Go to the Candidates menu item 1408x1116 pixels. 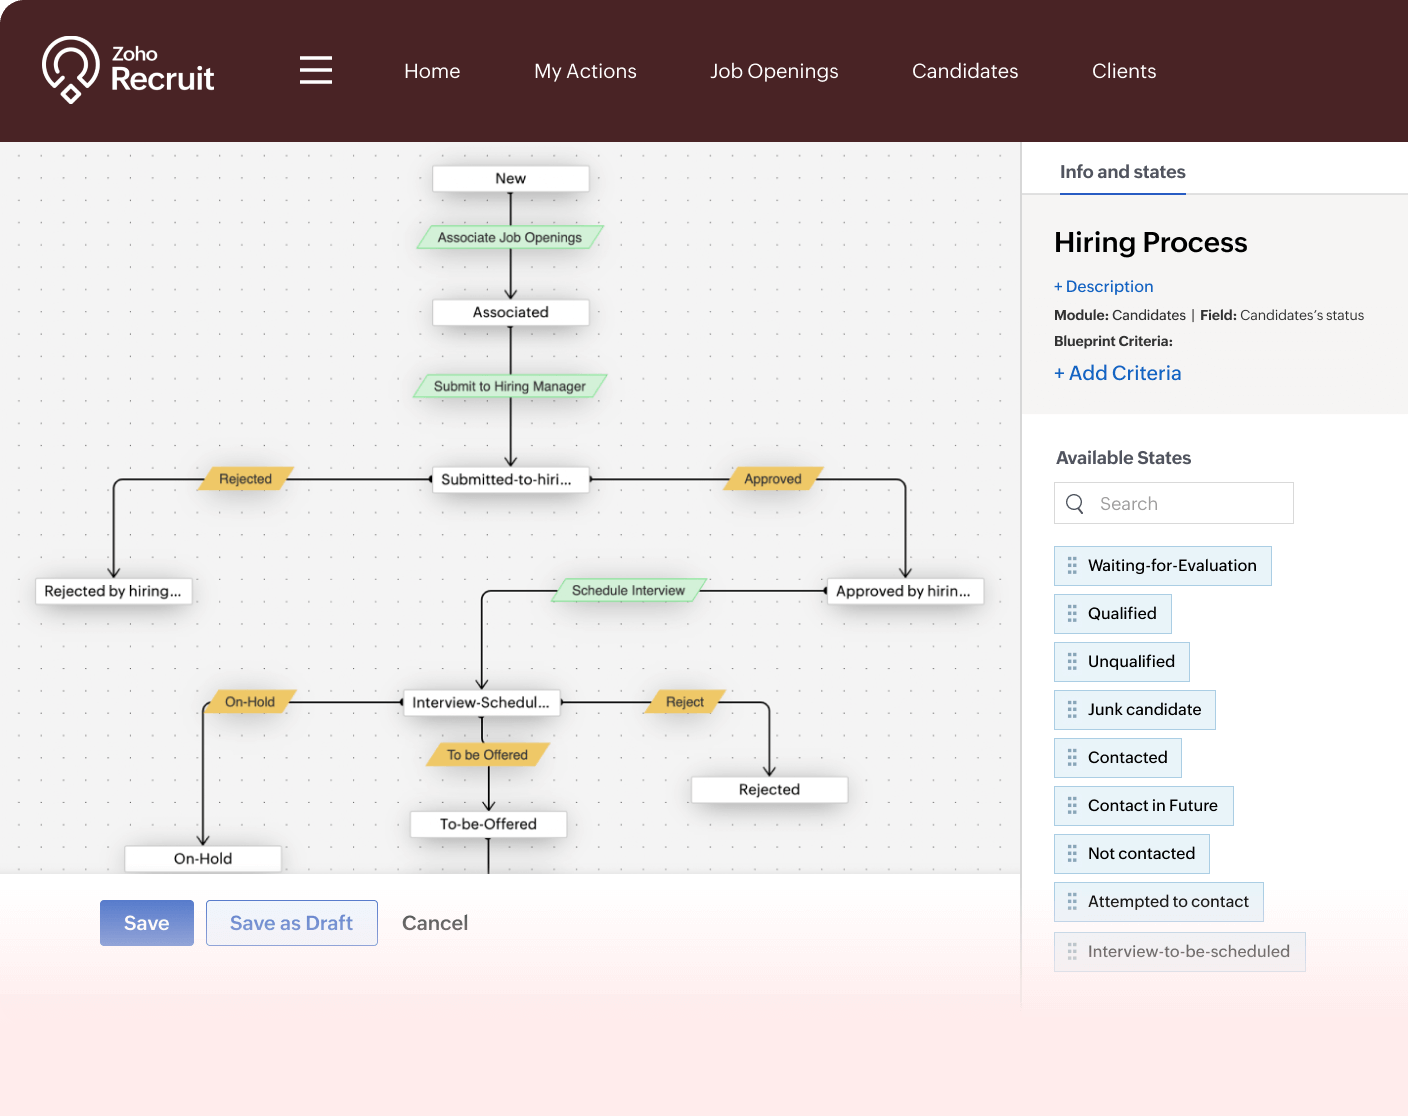pyautogui.click(x=965, y=71)
